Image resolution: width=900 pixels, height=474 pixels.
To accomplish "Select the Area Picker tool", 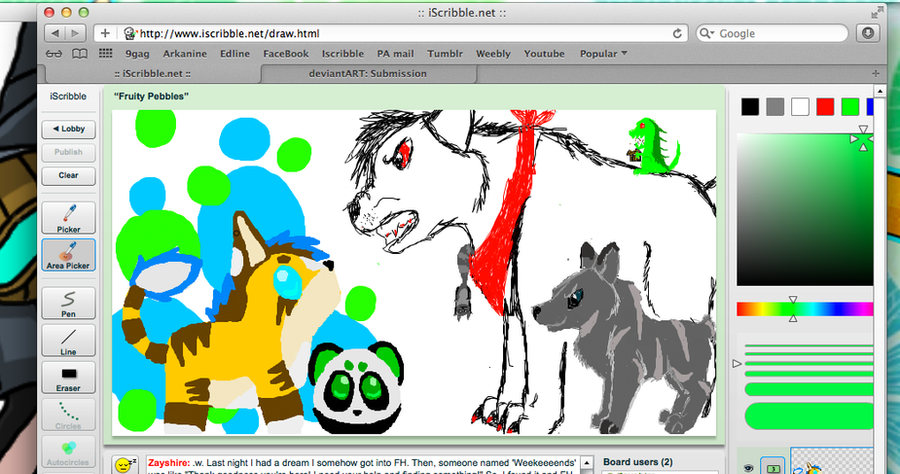I will coord(68,255).
